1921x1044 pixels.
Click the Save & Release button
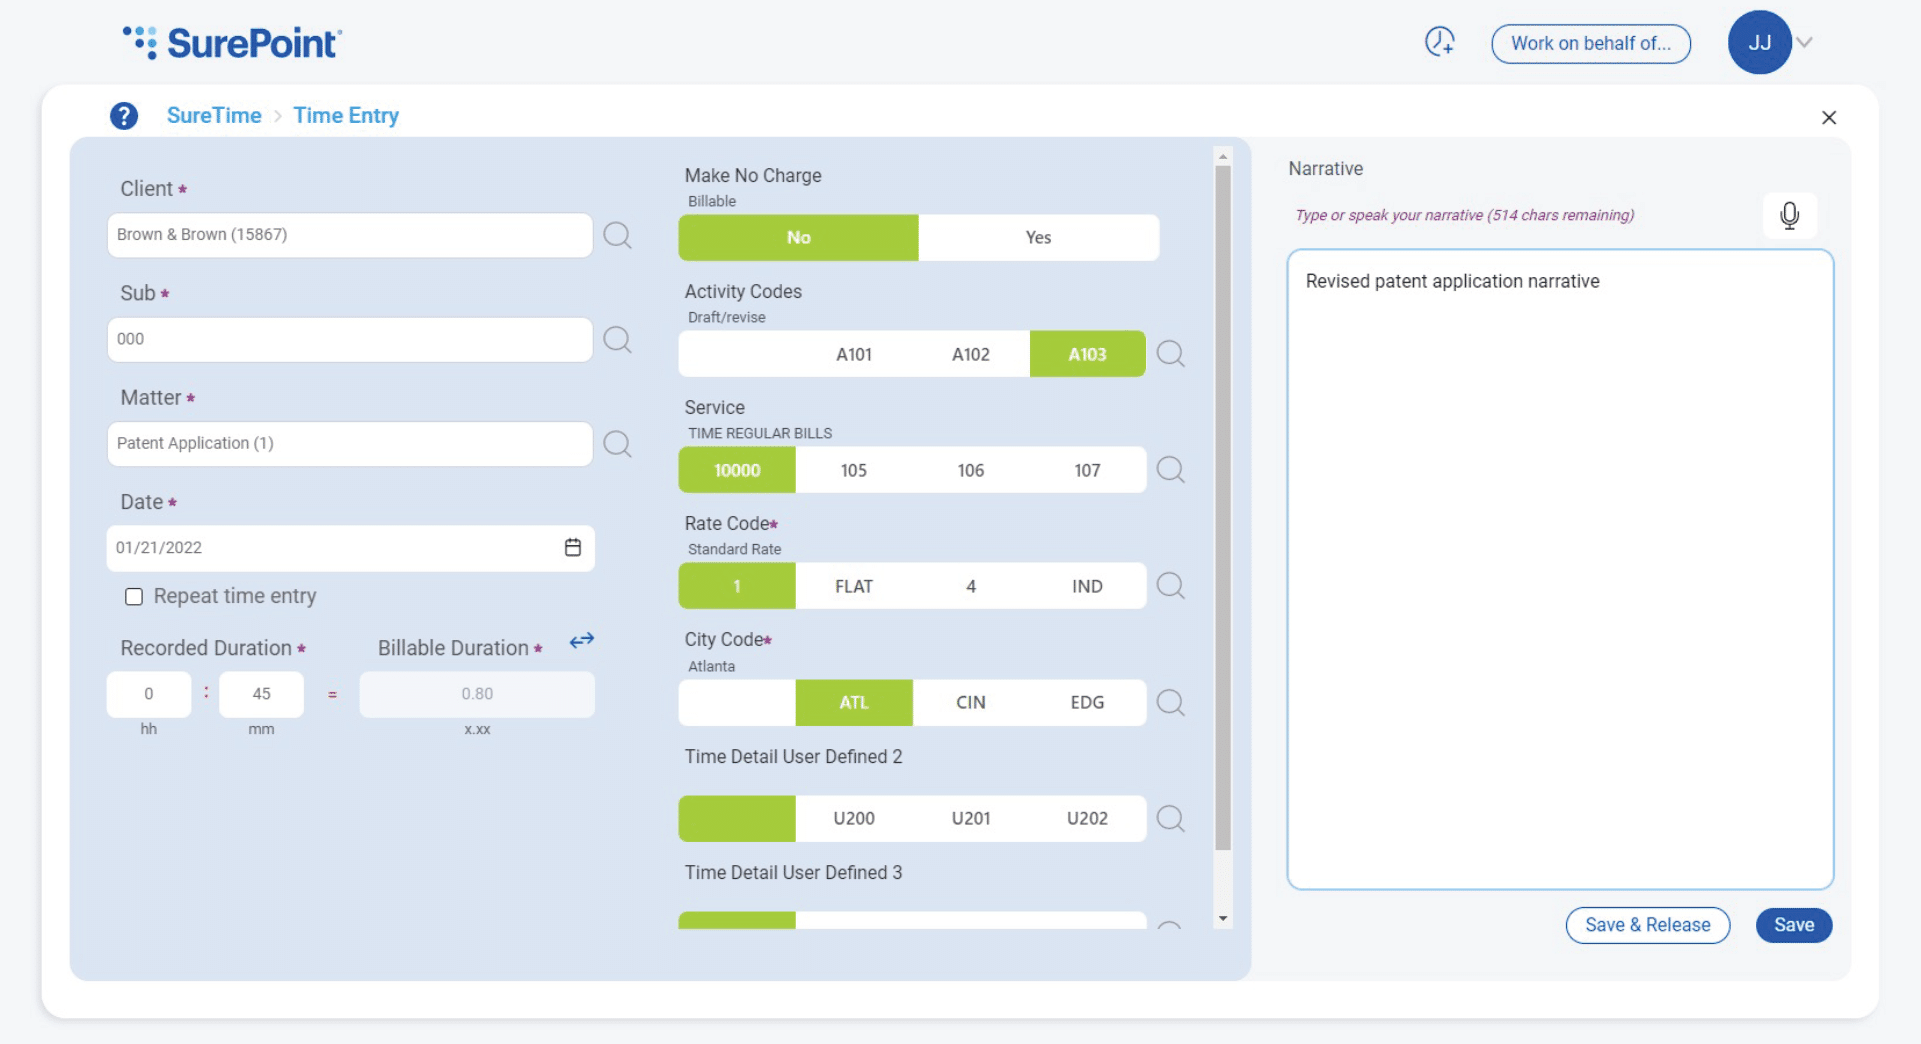click(1647, 925)
